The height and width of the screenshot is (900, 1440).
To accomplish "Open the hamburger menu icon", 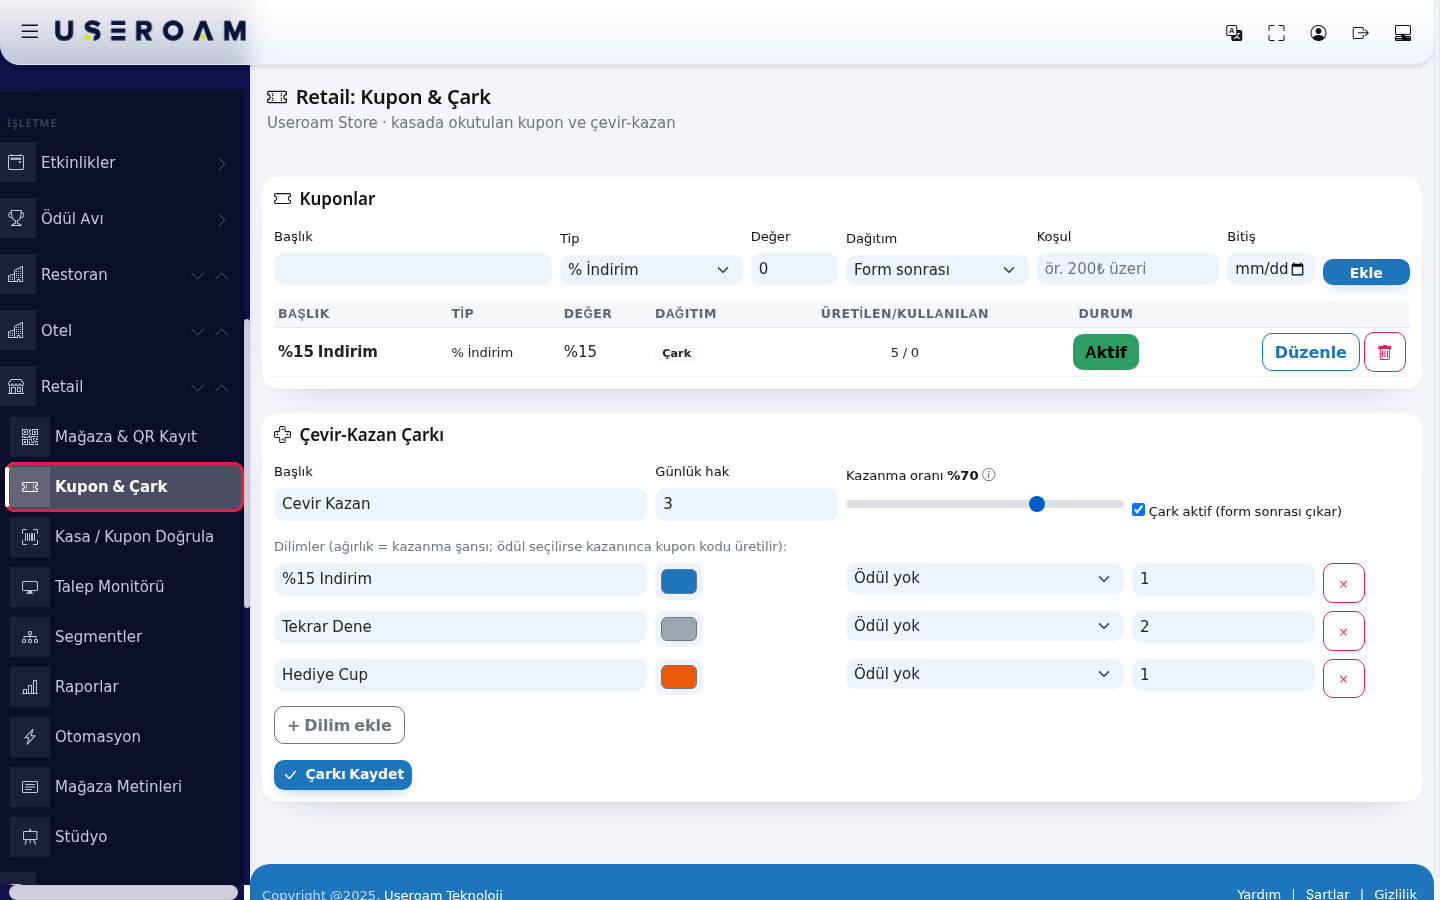I will pos(30,32).
